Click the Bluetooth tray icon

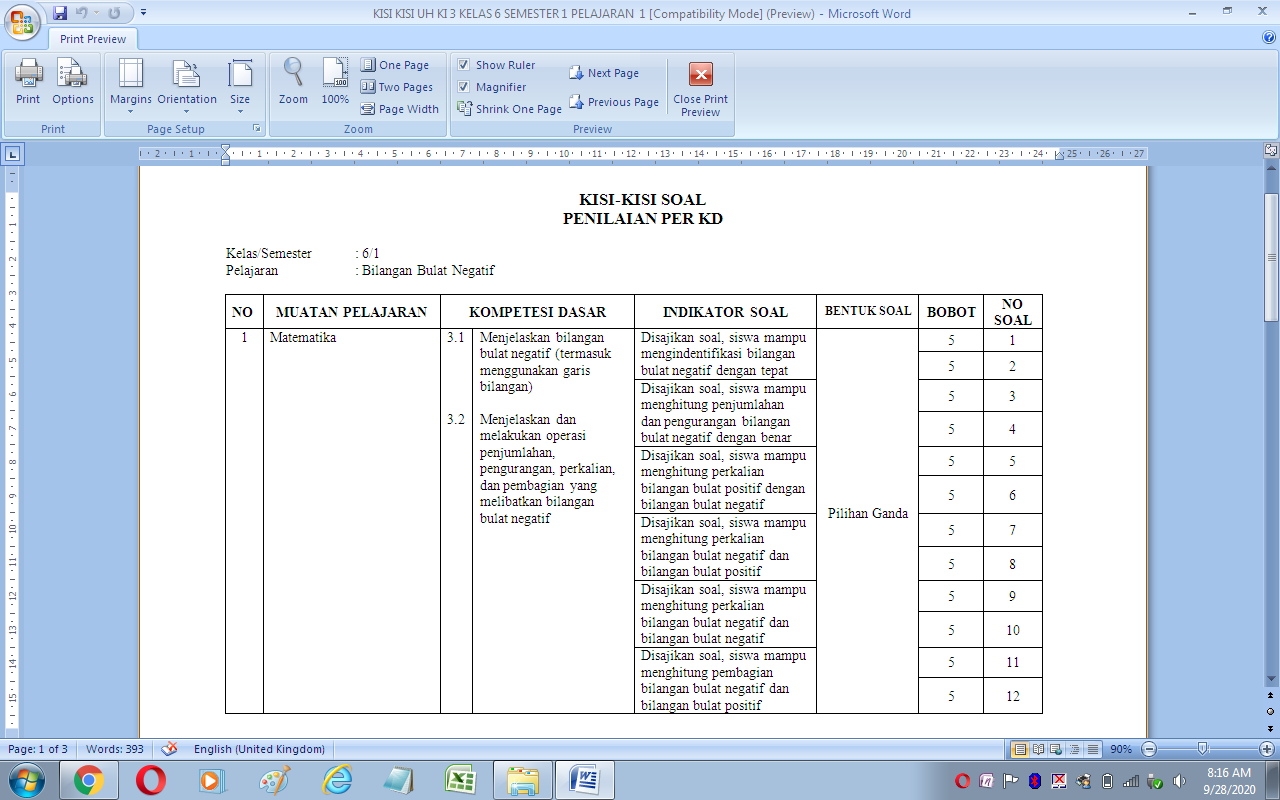[1035, 780]
